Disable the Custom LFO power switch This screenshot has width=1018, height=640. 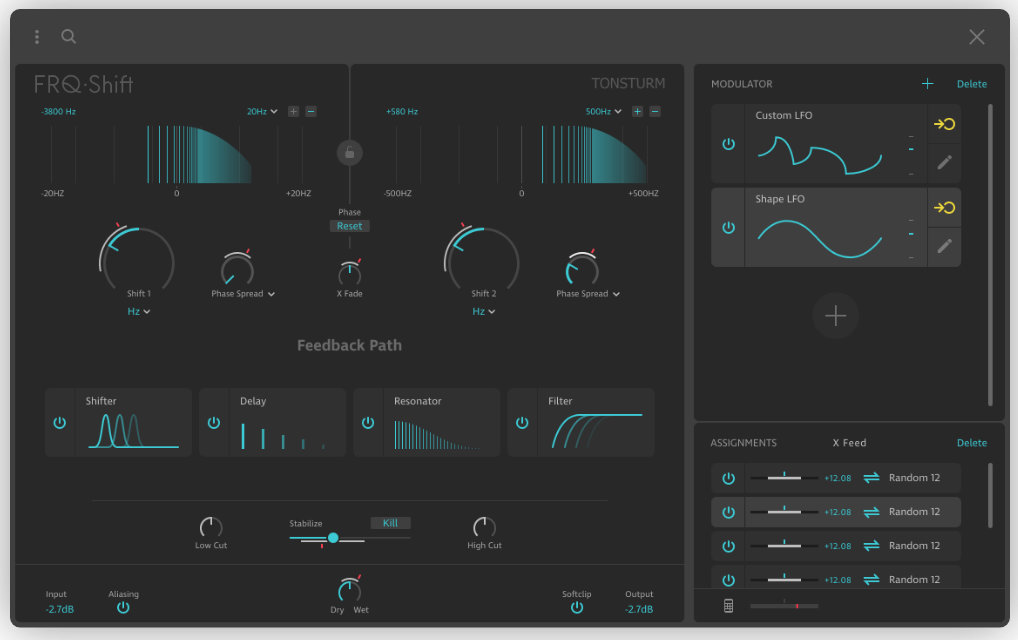coord(727,145)
